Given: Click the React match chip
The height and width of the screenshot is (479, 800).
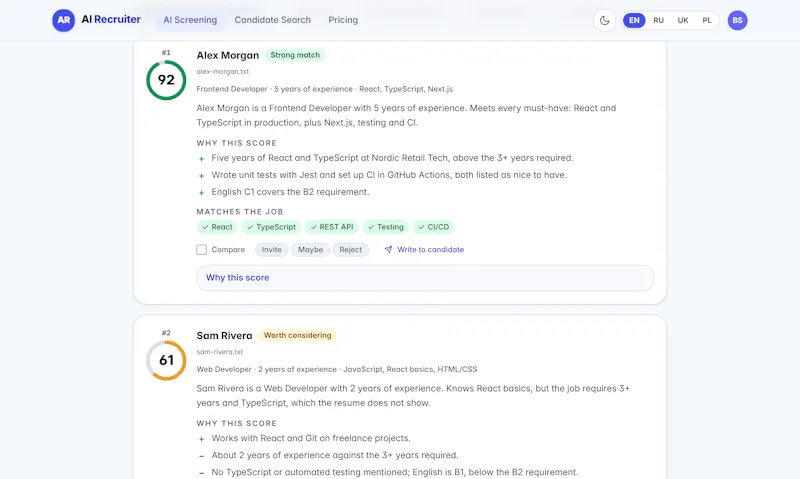Looking at the screenshot, I should (217, 227).
